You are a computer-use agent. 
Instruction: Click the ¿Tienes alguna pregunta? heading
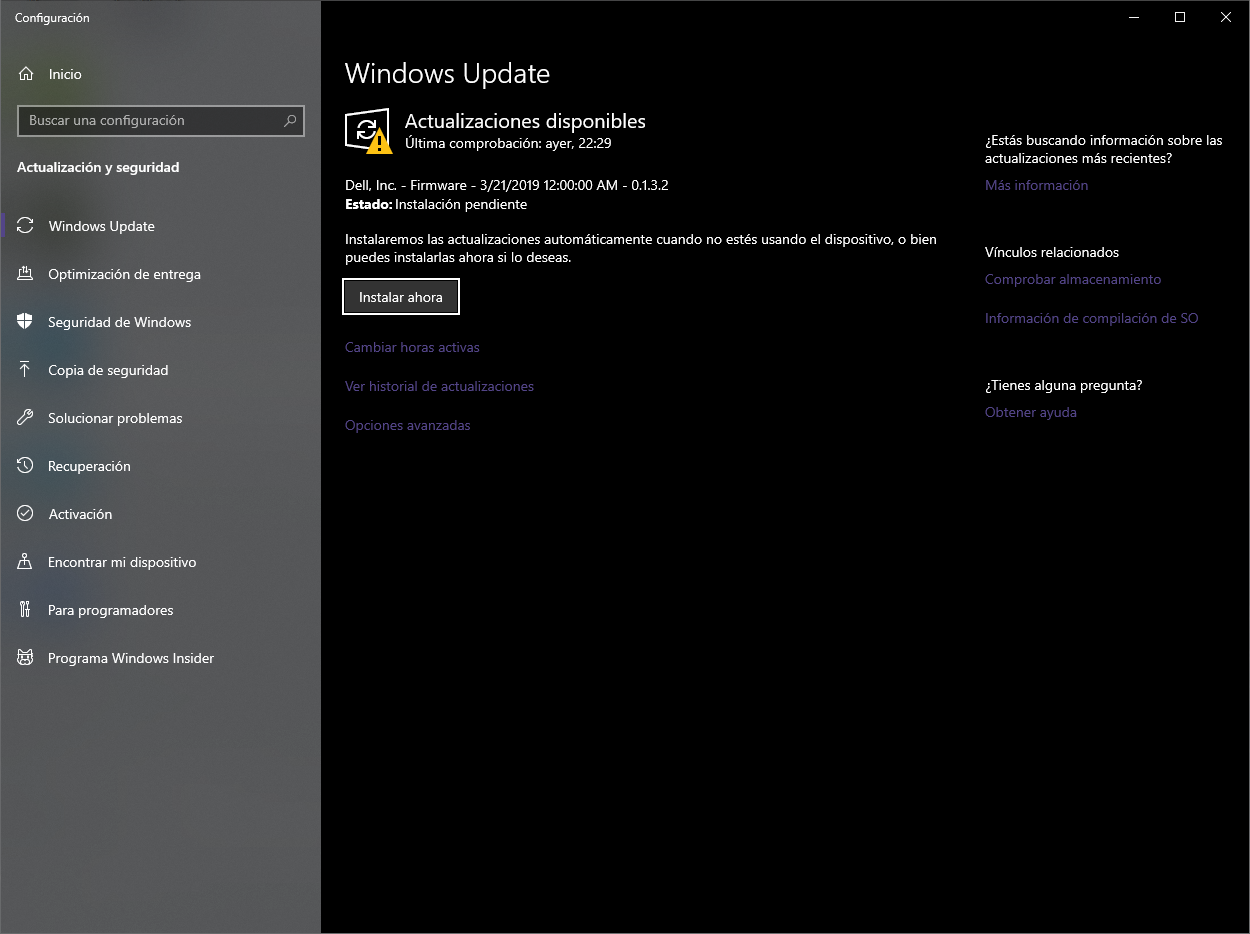(x=1063, y=385)
